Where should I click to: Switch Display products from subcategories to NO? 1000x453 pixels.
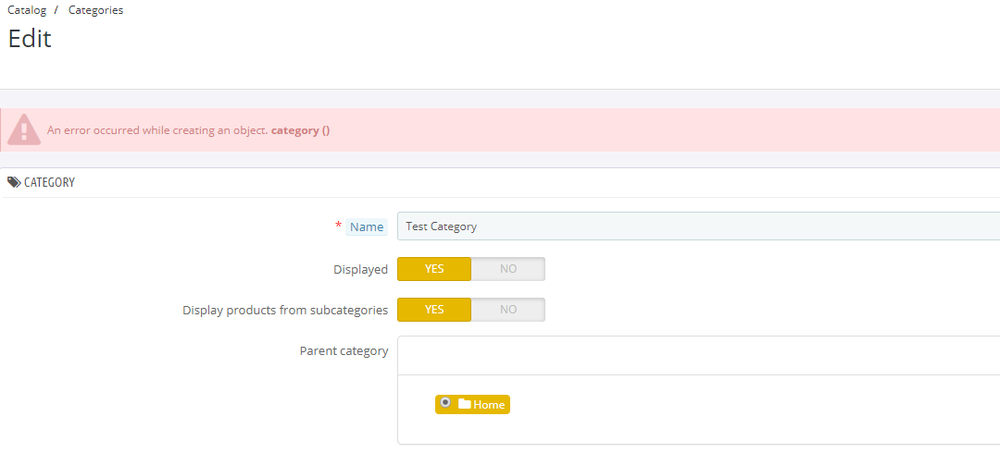[508, 310]
